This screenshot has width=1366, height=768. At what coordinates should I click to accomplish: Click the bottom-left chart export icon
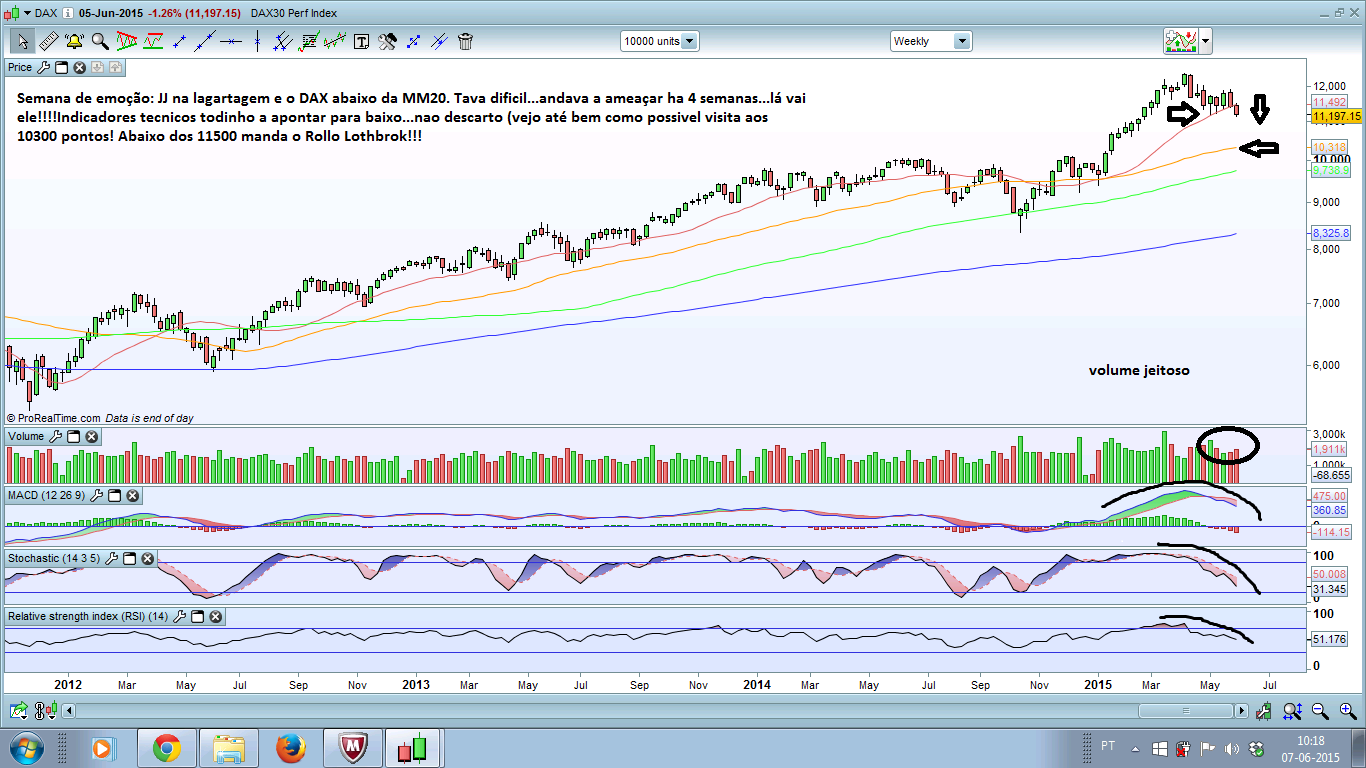pos(19,711)
